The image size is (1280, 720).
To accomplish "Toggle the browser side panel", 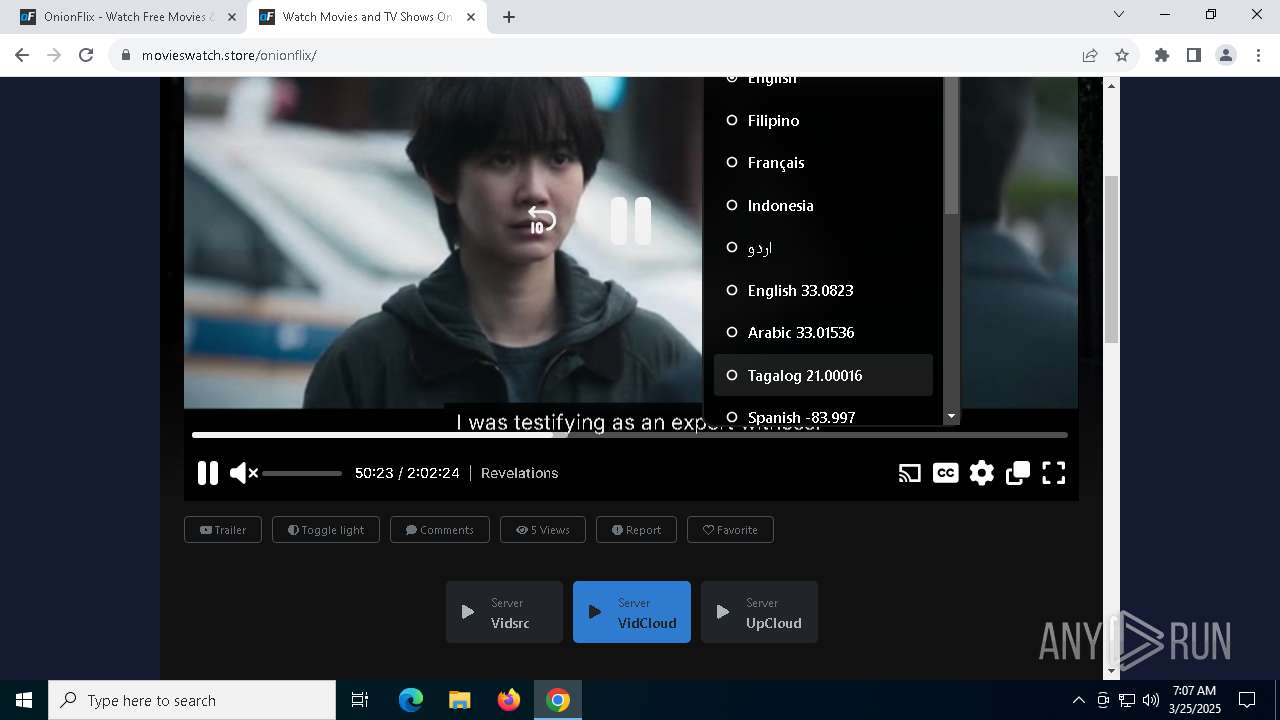I will [1194, 55].
